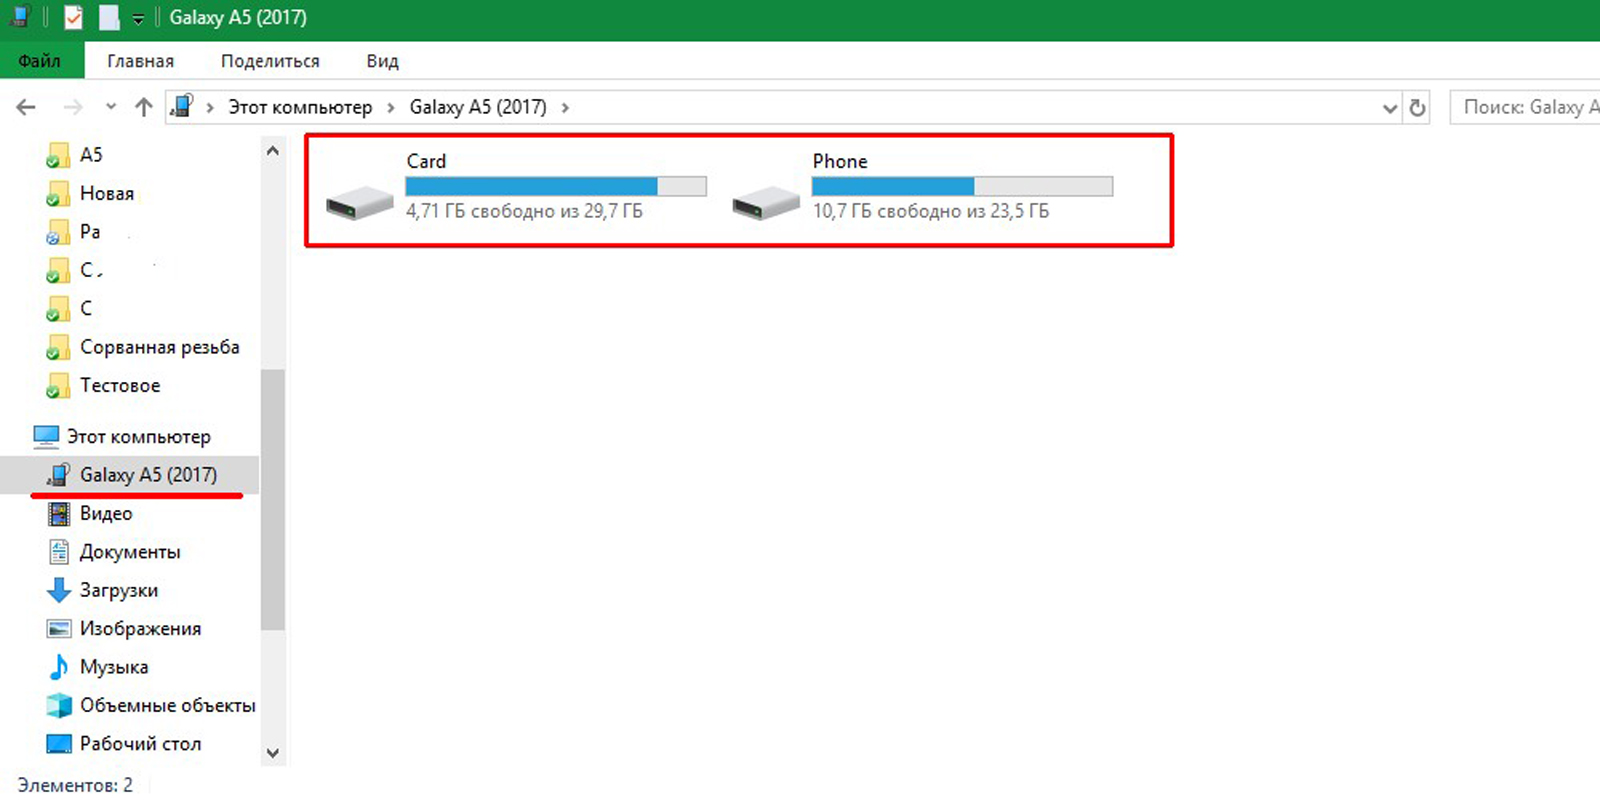Expand chevron after Этот компьютер in address bar
The height and width of the screenshot is (803, 1600).
click(x=391, y=107)
